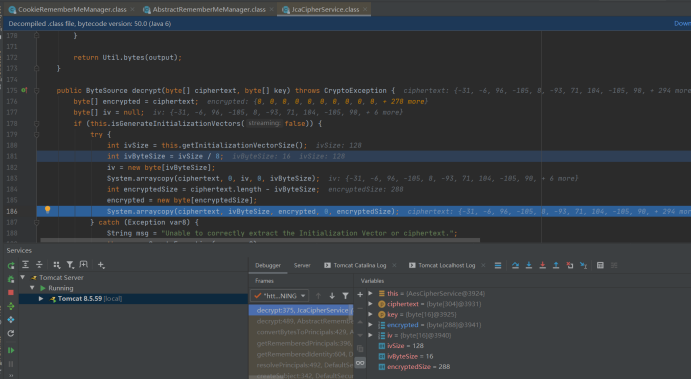Click the Pause Program icon
This screenshot has height=379, width=692.
click(11, 364)
